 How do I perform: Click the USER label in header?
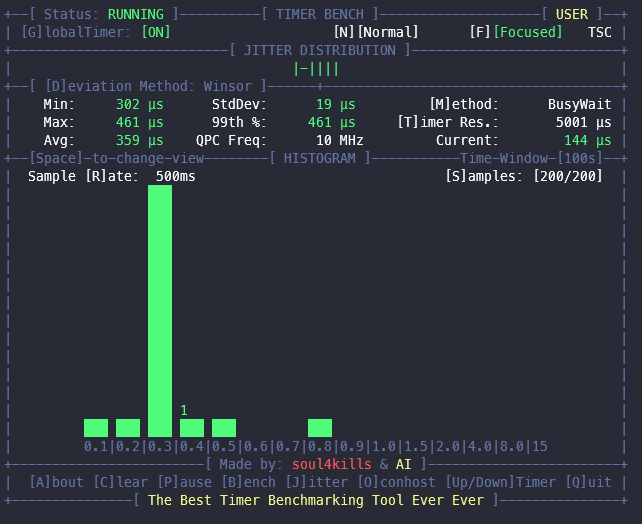click(572, 14)
